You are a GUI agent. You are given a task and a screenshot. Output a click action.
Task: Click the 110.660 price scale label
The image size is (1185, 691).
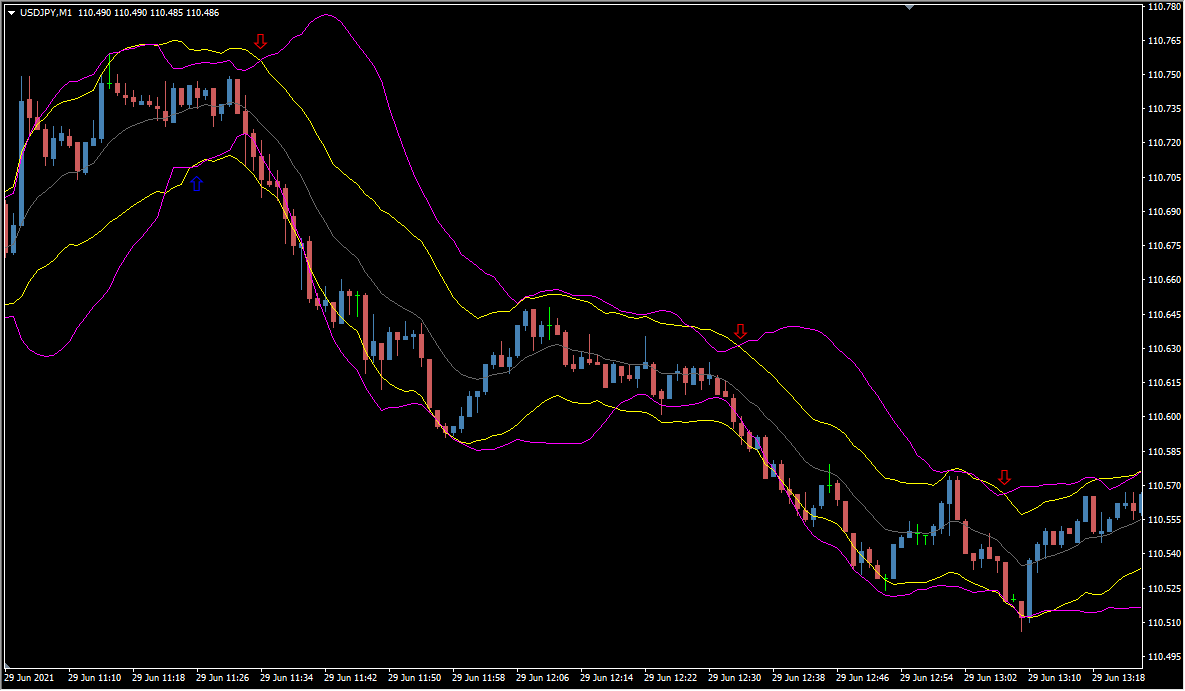(x=1164, y=280)
